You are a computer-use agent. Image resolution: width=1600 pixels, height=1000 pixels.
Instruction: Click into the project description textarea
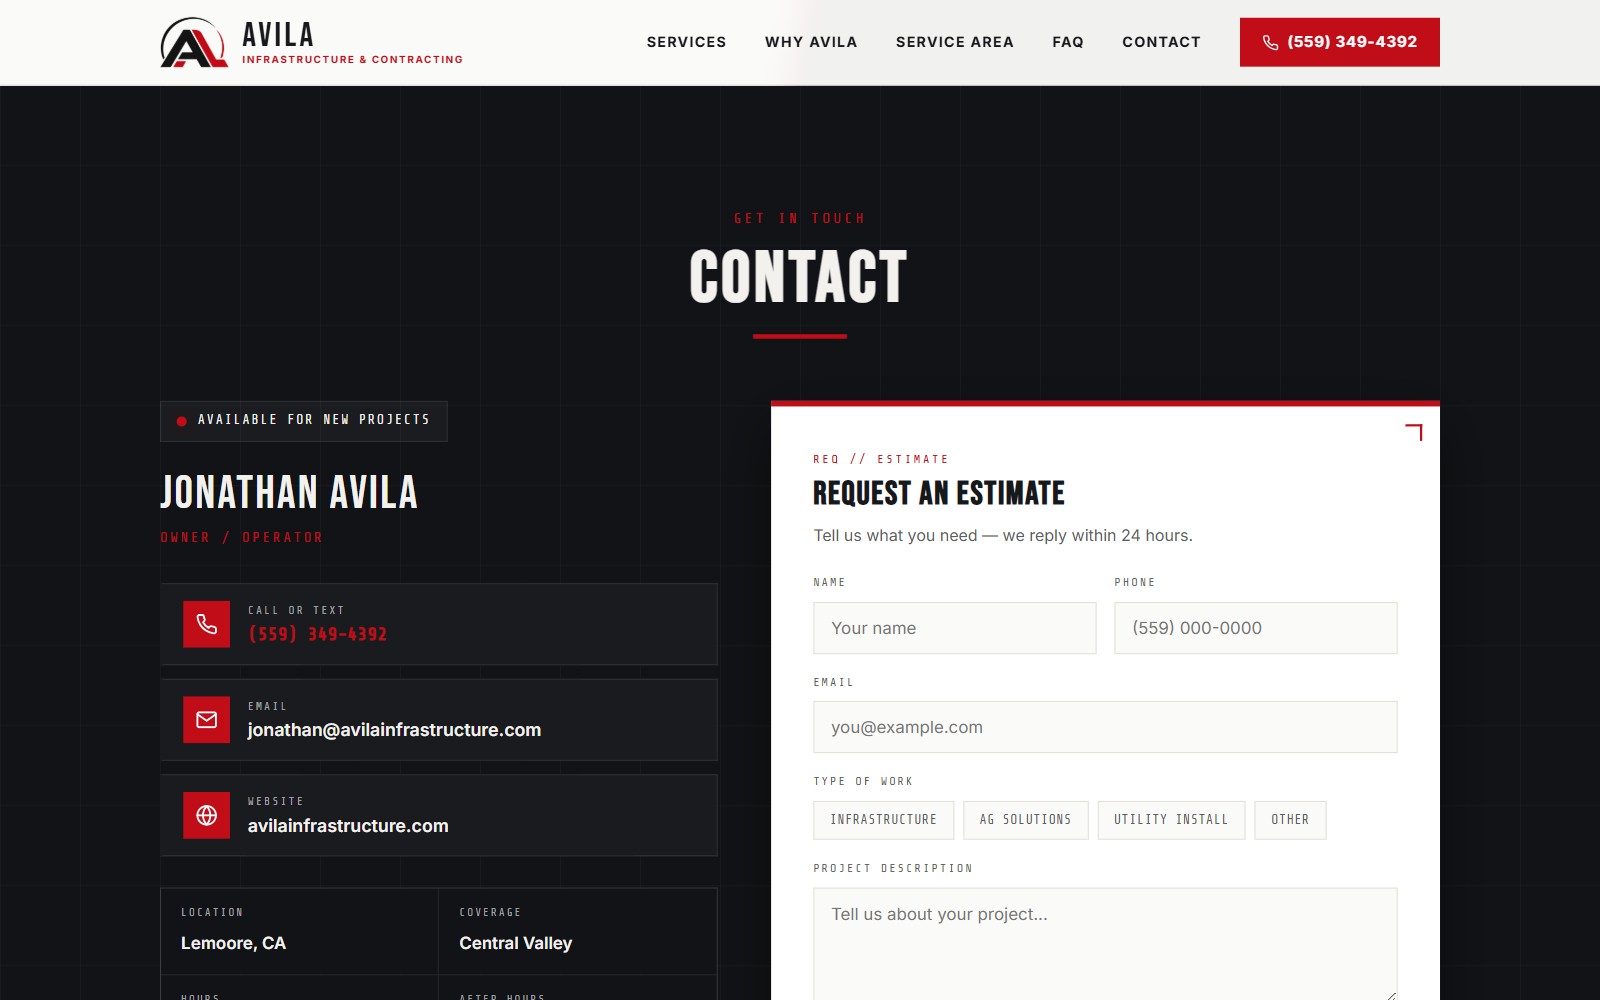point(1105,944)
